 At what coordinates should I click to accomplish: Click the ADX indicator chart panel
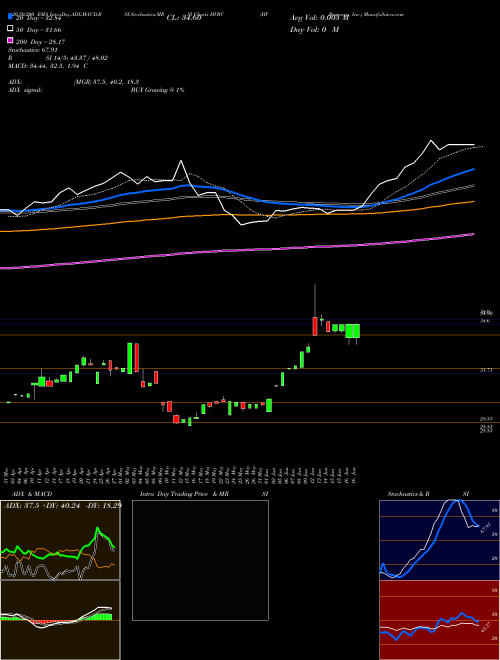60,540
